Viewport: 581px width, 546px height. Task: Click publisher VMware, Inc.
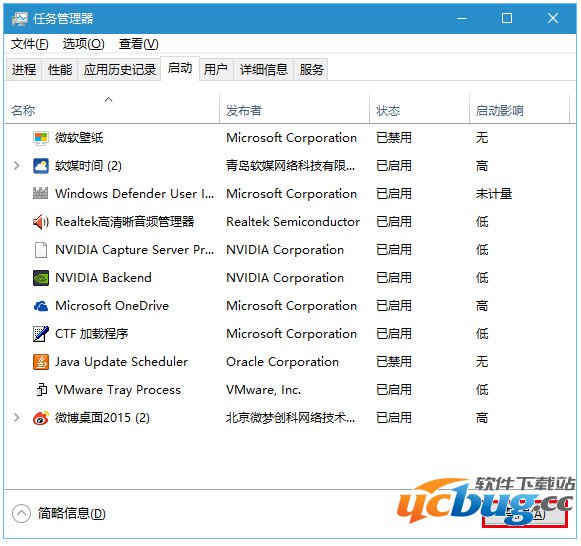pyautogui.click(x=263, y=390)
